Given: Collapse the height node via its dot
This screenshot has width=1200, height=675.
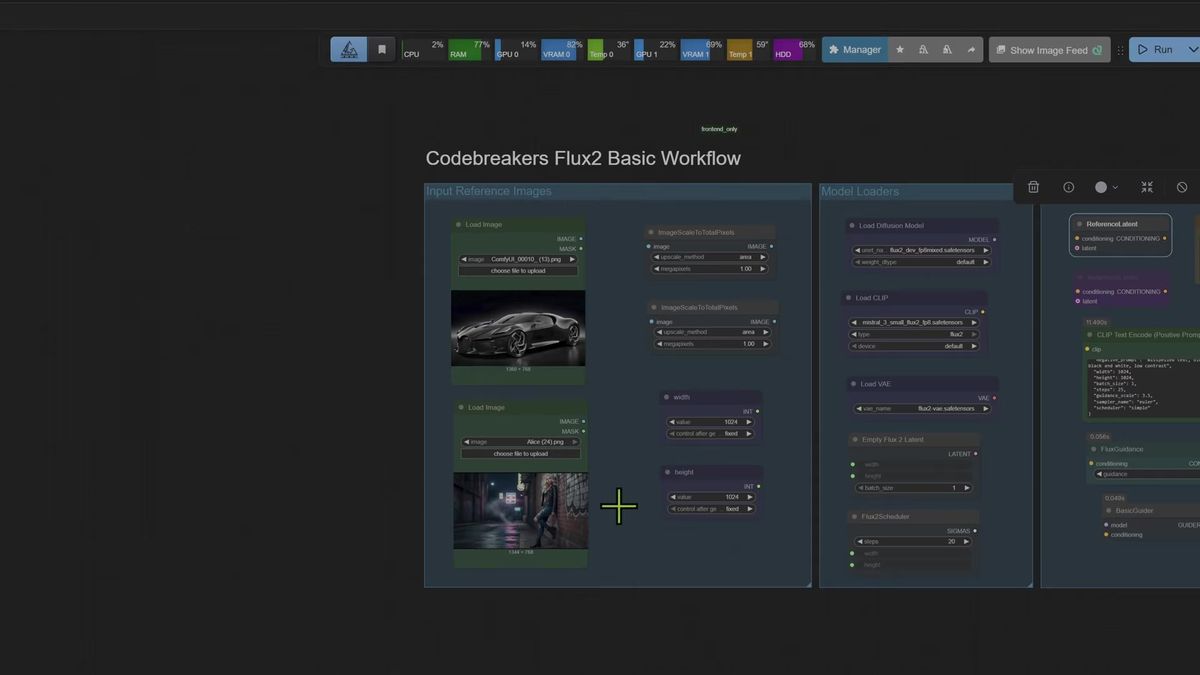Looking at the screenshot, I should 668,472.
